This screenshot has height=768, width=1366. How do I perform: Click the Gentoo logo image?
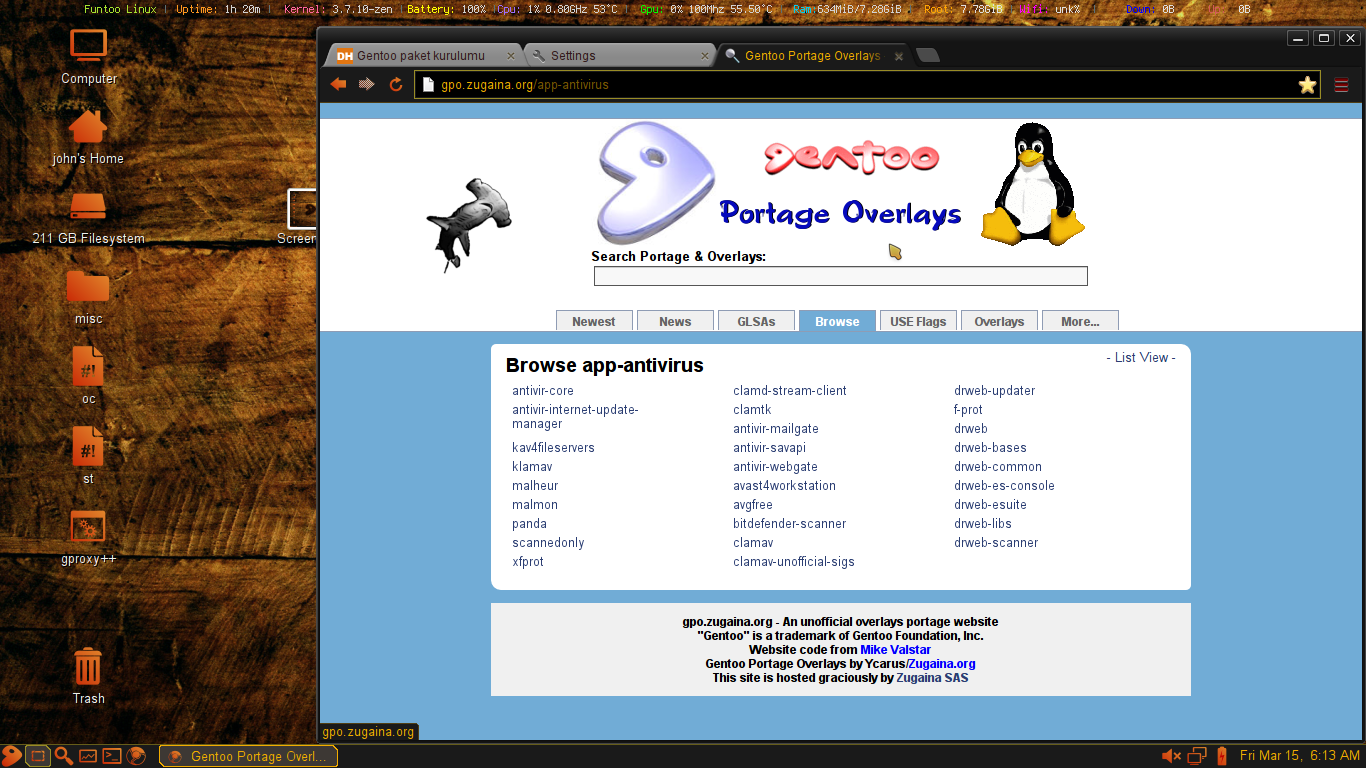(657, 182)
